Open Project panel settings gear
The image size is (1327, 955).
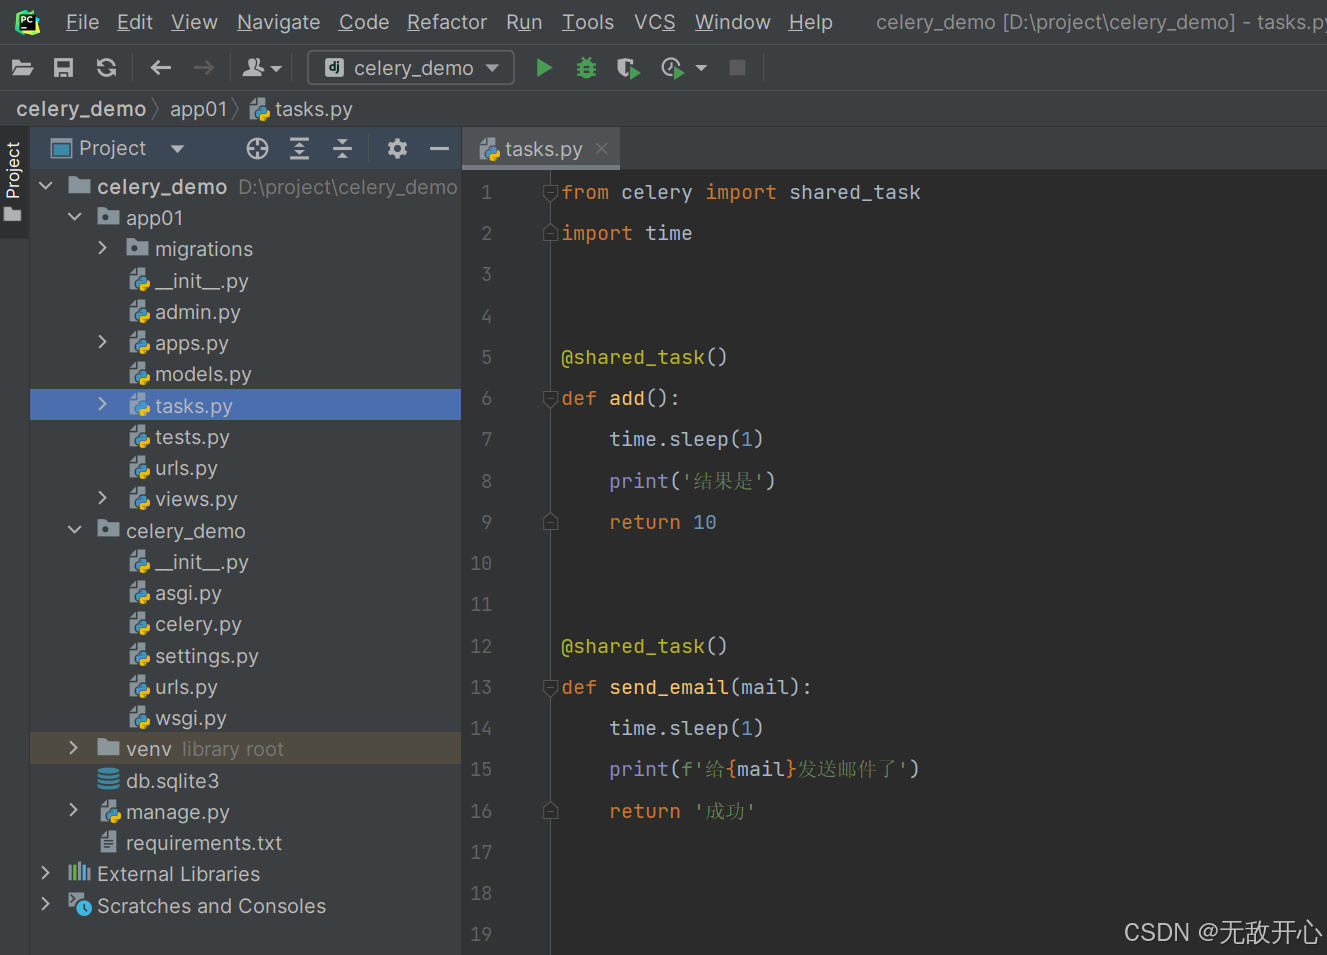[397, 149]
